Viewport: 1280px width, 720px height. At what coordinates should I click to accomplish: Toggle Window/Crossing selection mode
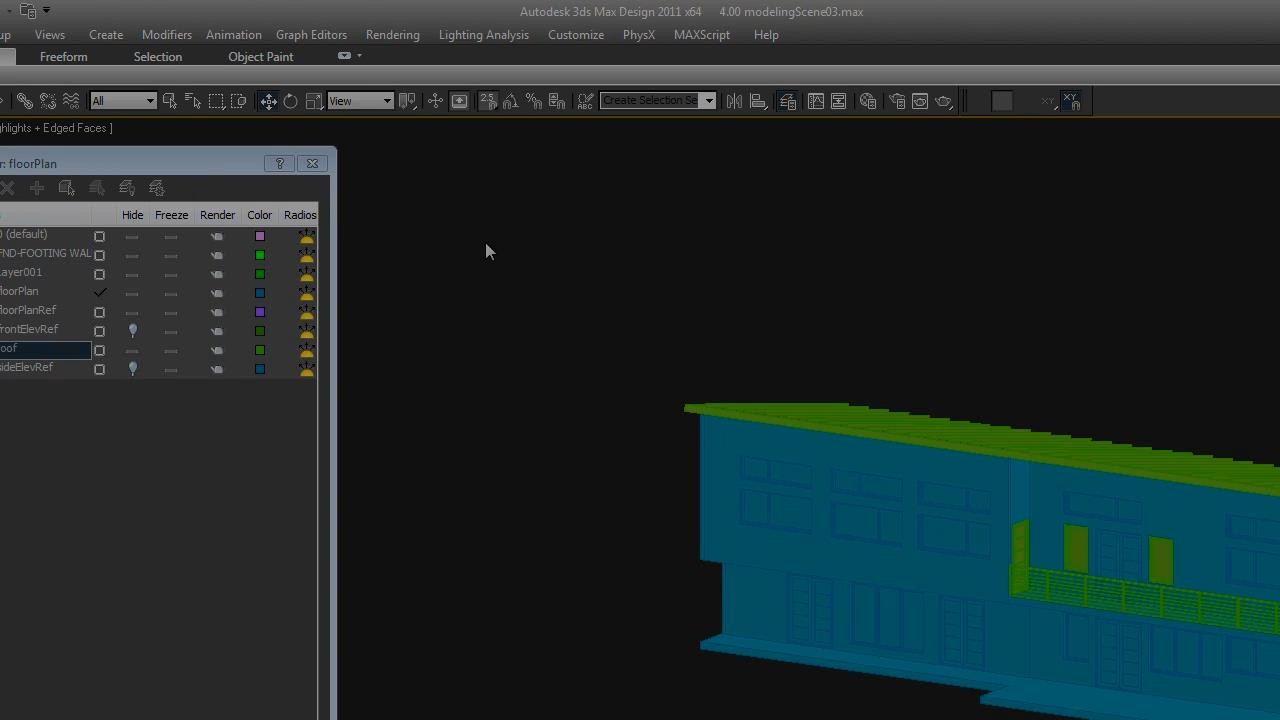(238, 101)
